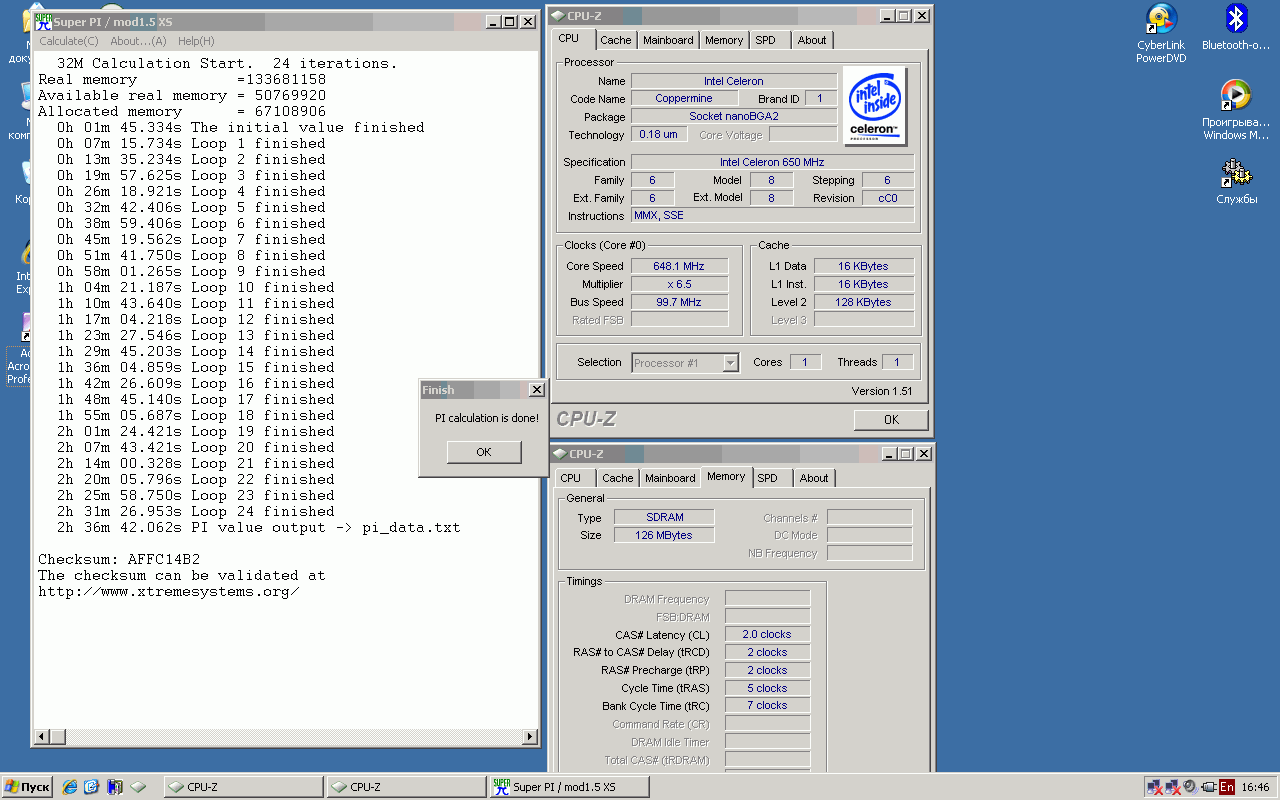The width and height of the screenshot is (1280, 800).
Task: Open the Calculate(C) menu in Super PI
Action: point(69,41)
